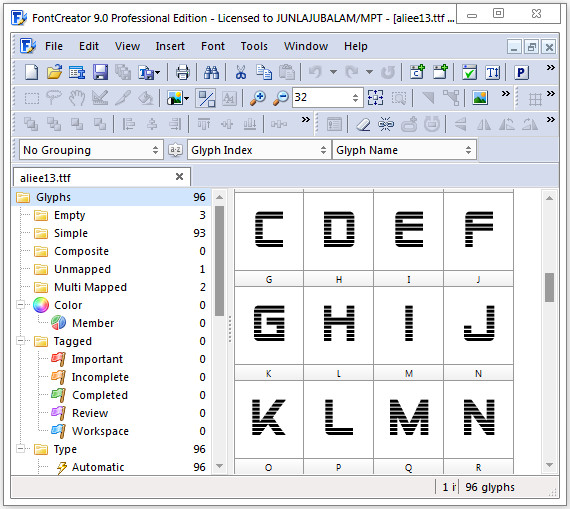The width and height of the screenshot is (570, 509).
Task: Click the background image landscape icon
Action: click(480, 98)
